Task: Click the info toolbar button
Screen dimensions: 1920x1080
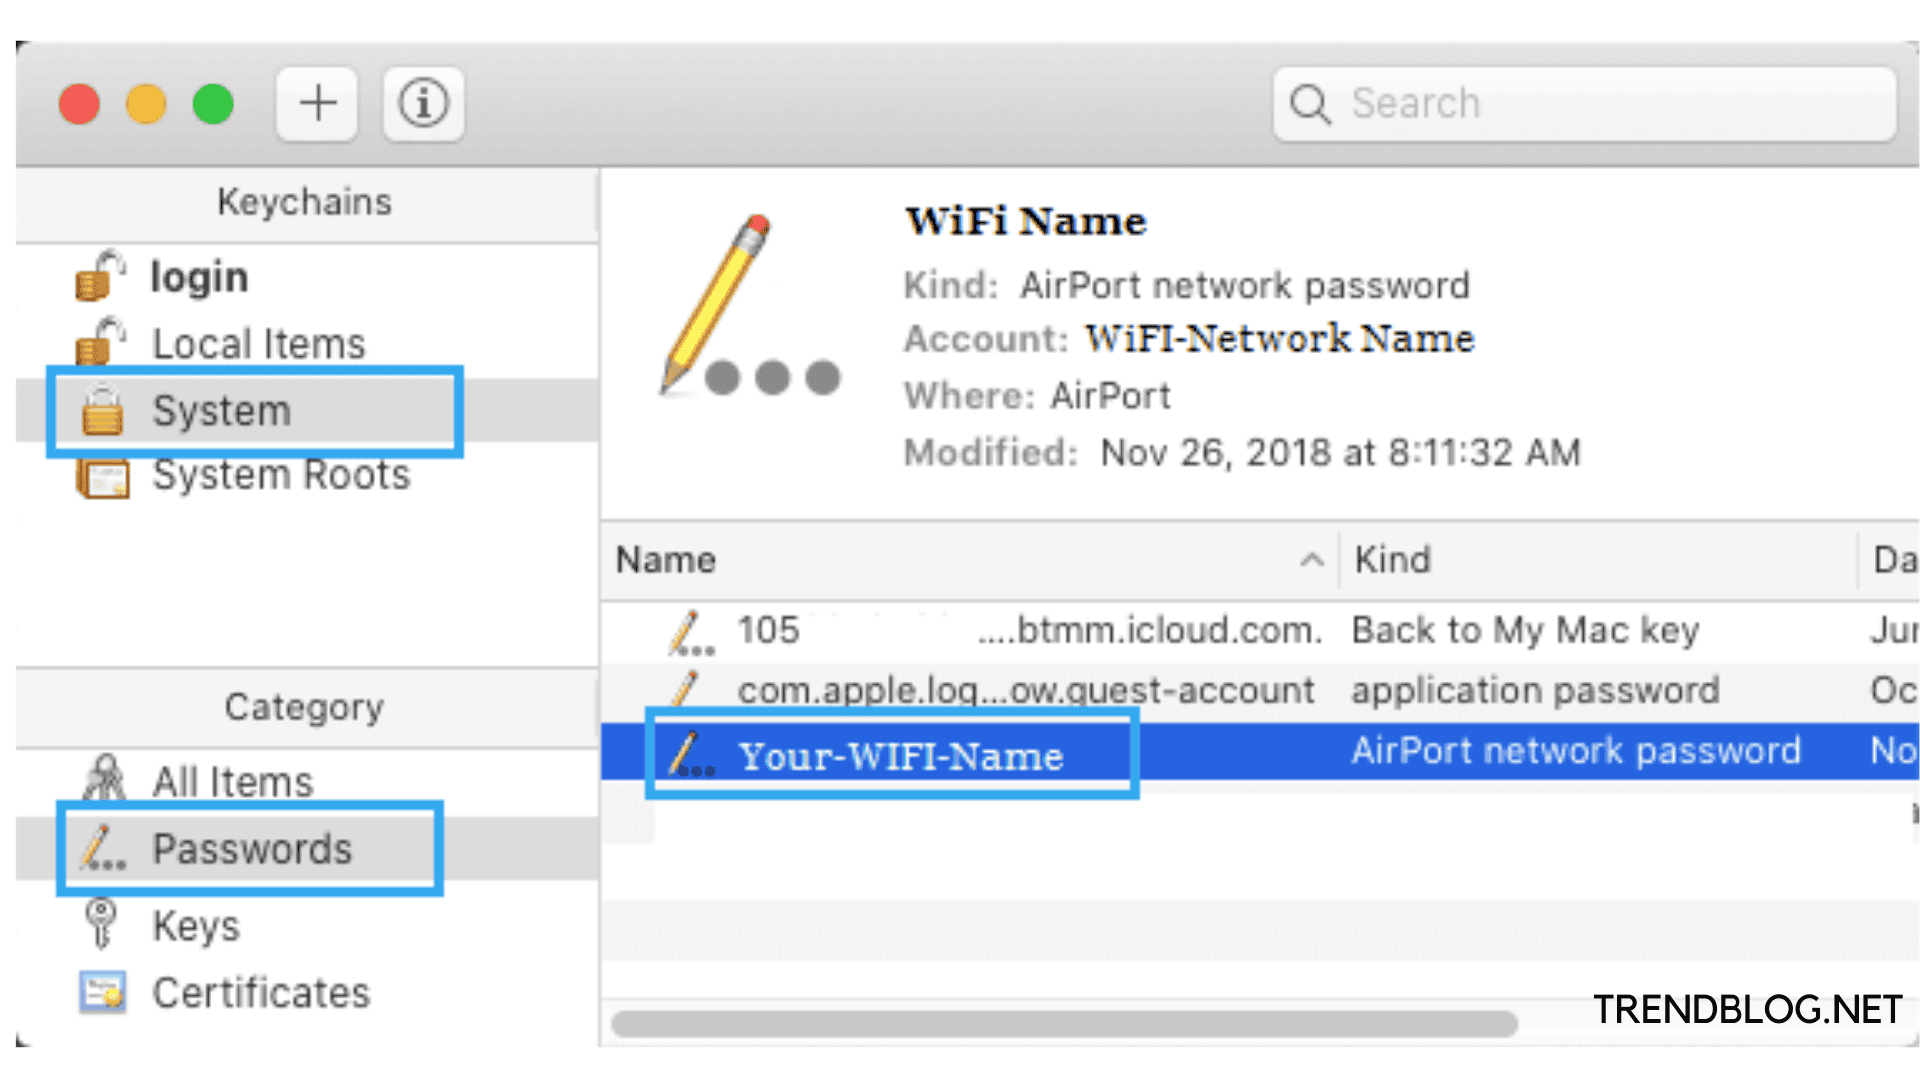Action: point(423,103)
